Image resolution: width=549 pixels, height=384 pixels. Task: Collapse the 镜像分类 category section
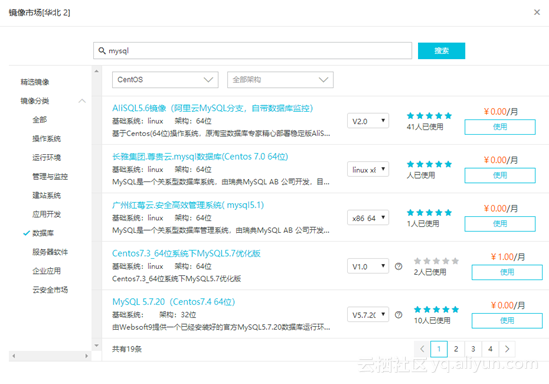point(82,101)
